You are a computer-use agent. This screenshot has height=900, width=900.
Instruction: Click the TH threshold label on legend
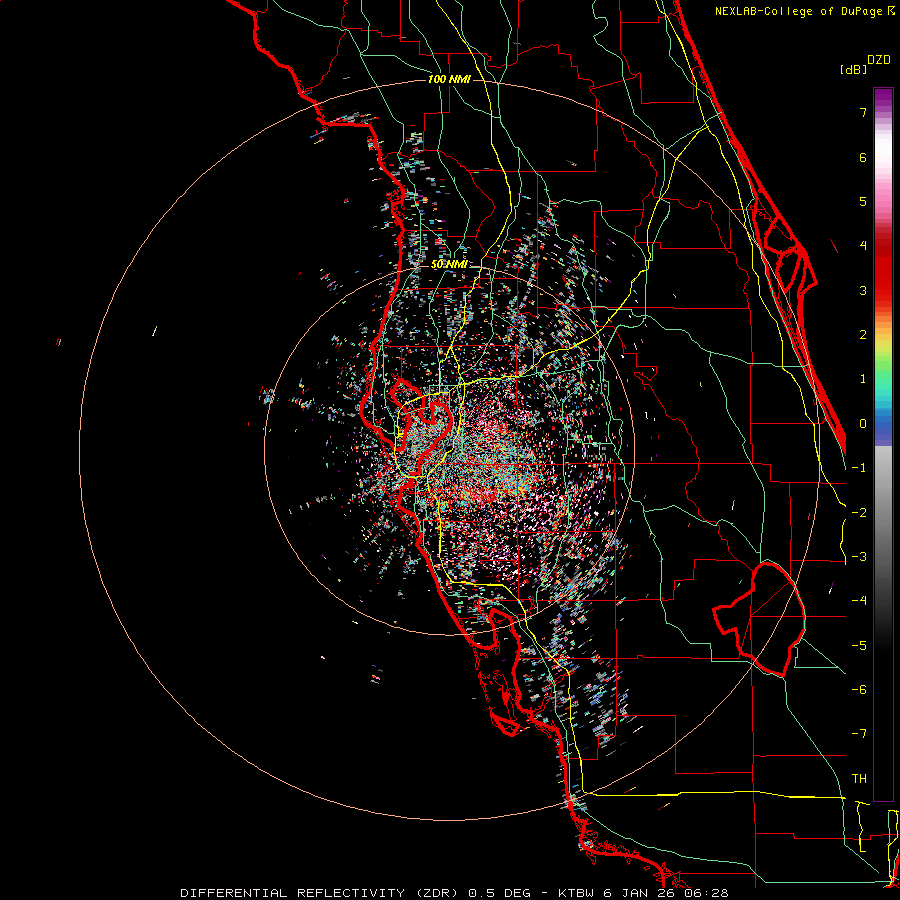click(859, 779)
